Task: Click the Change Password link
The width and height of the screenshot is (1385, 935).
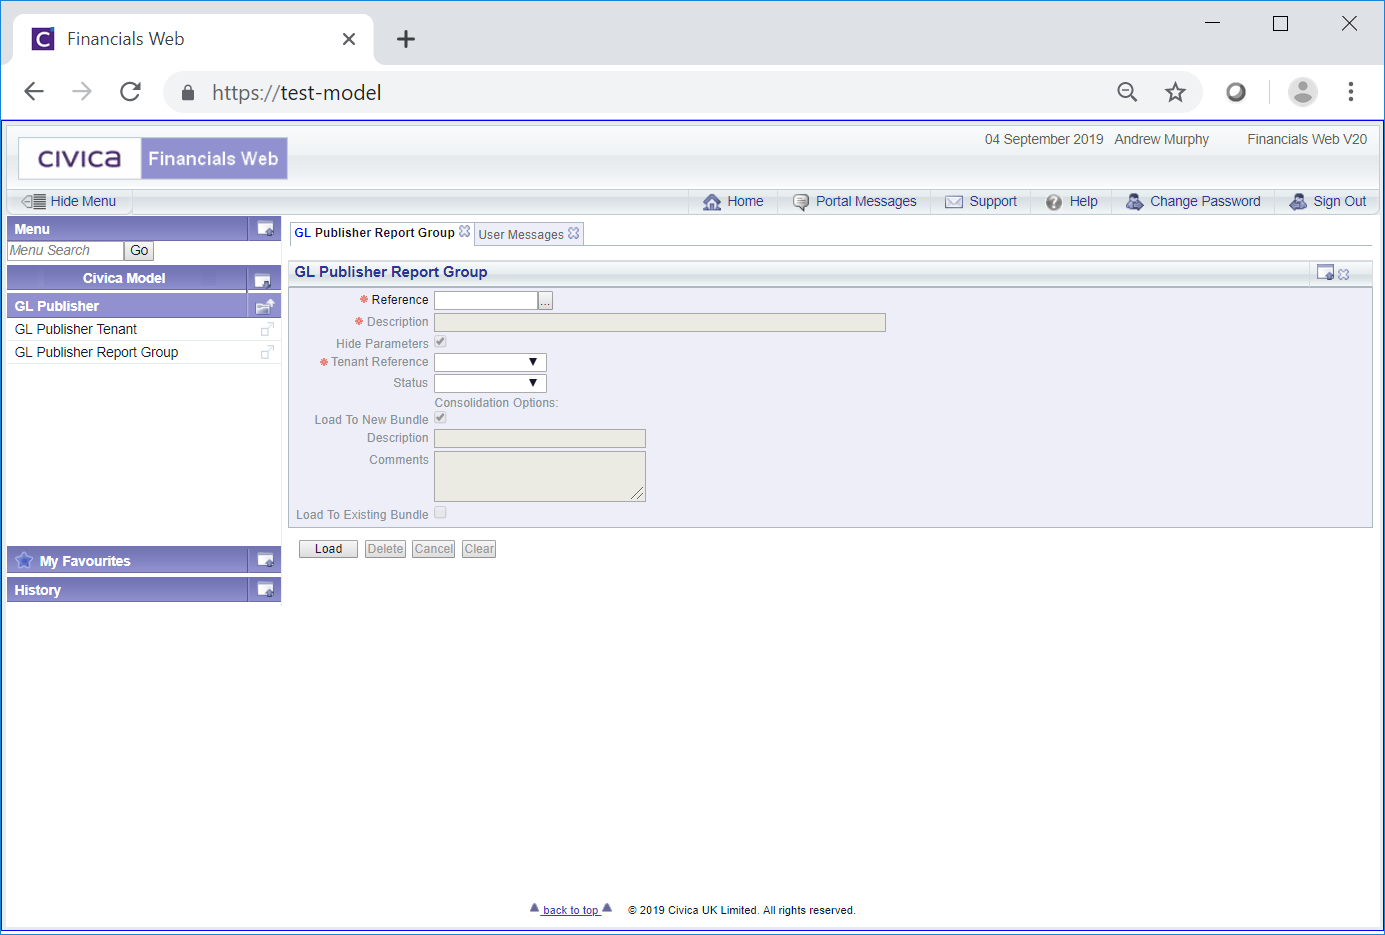Action: pos(1205,202)
